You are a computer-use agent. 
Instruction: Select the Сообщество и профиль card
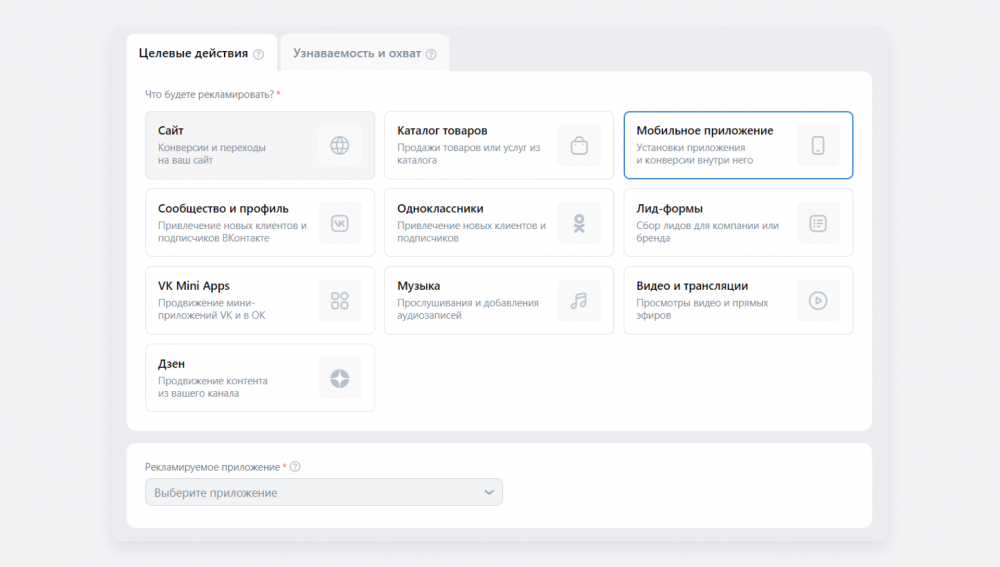260,223
